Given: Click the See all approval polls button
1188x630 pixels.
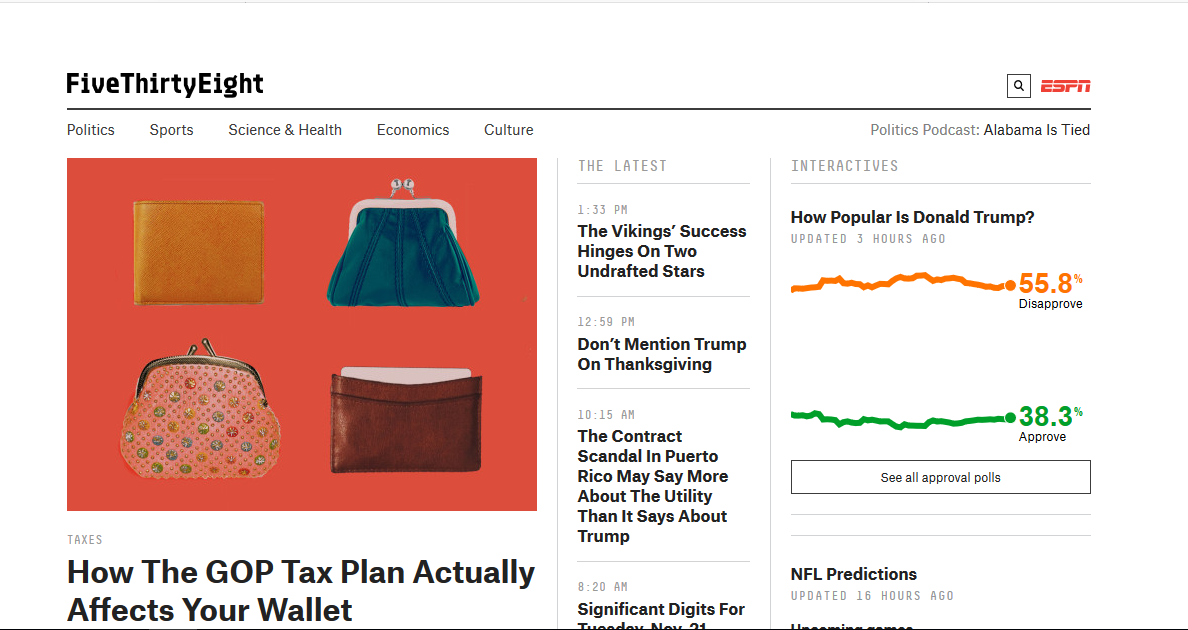Looking at the screenshot, I should [x=940, y=477].
